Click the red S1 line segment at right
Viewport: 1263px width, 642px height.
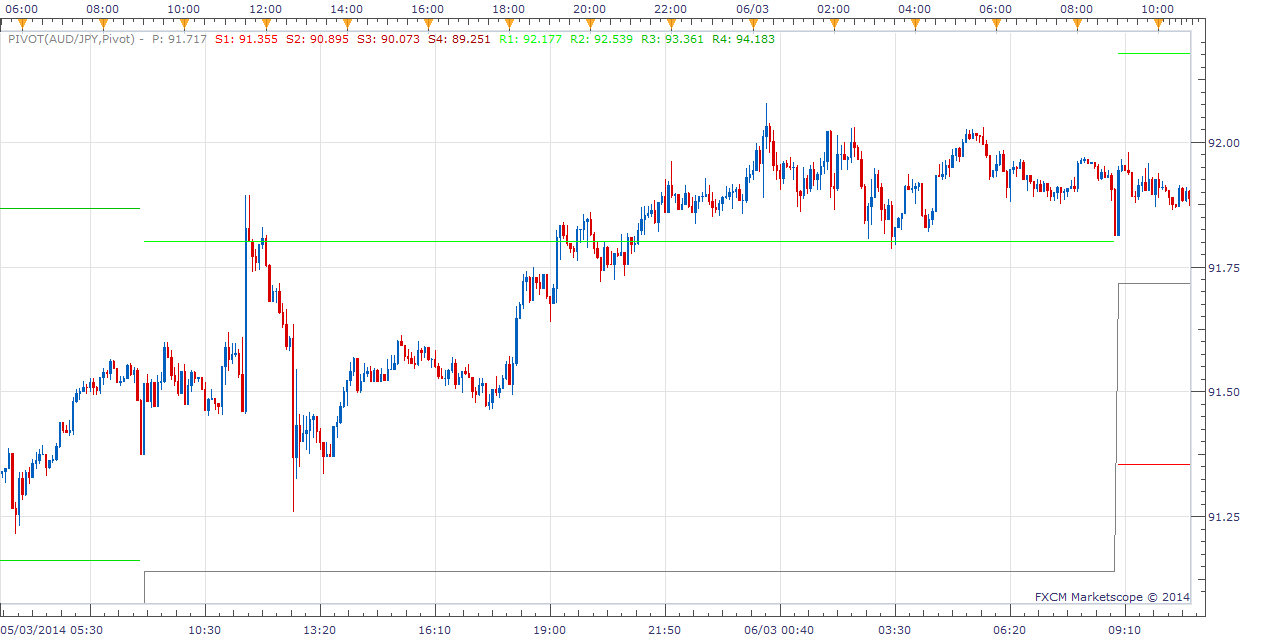coord(1153,464)
